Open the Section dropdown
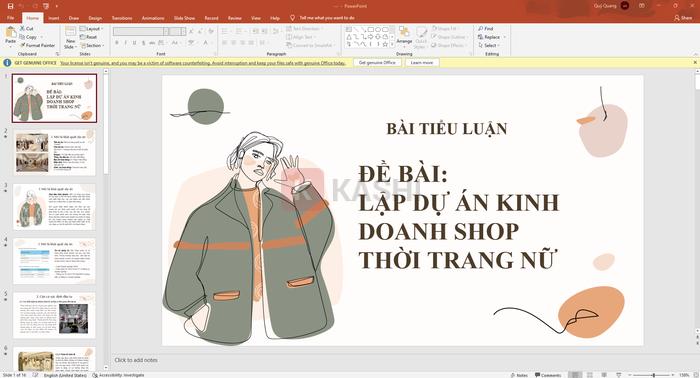This screenshot has height=378, width=700. pyautogui.click(x=92, y=46)
